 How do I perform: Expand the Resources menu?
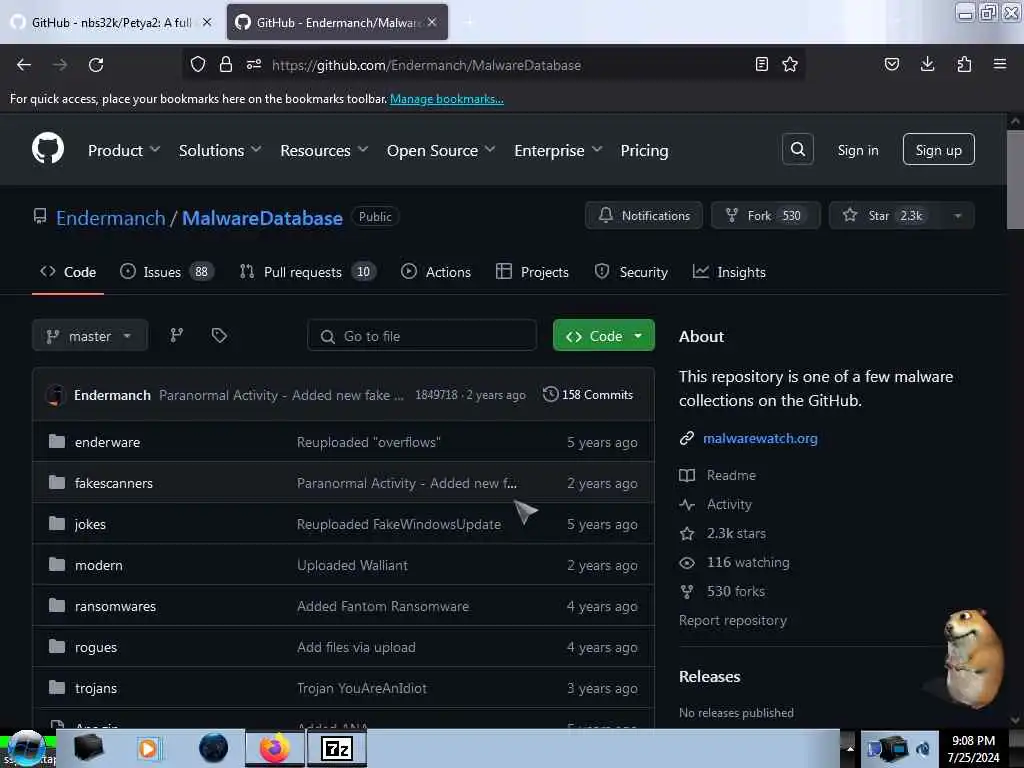(324, 150)
